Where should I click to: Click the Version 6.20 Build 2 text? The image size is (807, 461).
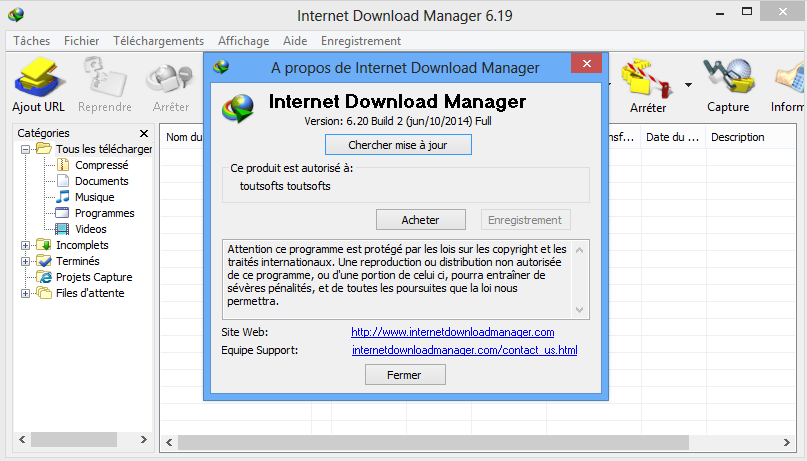point(398,121)
